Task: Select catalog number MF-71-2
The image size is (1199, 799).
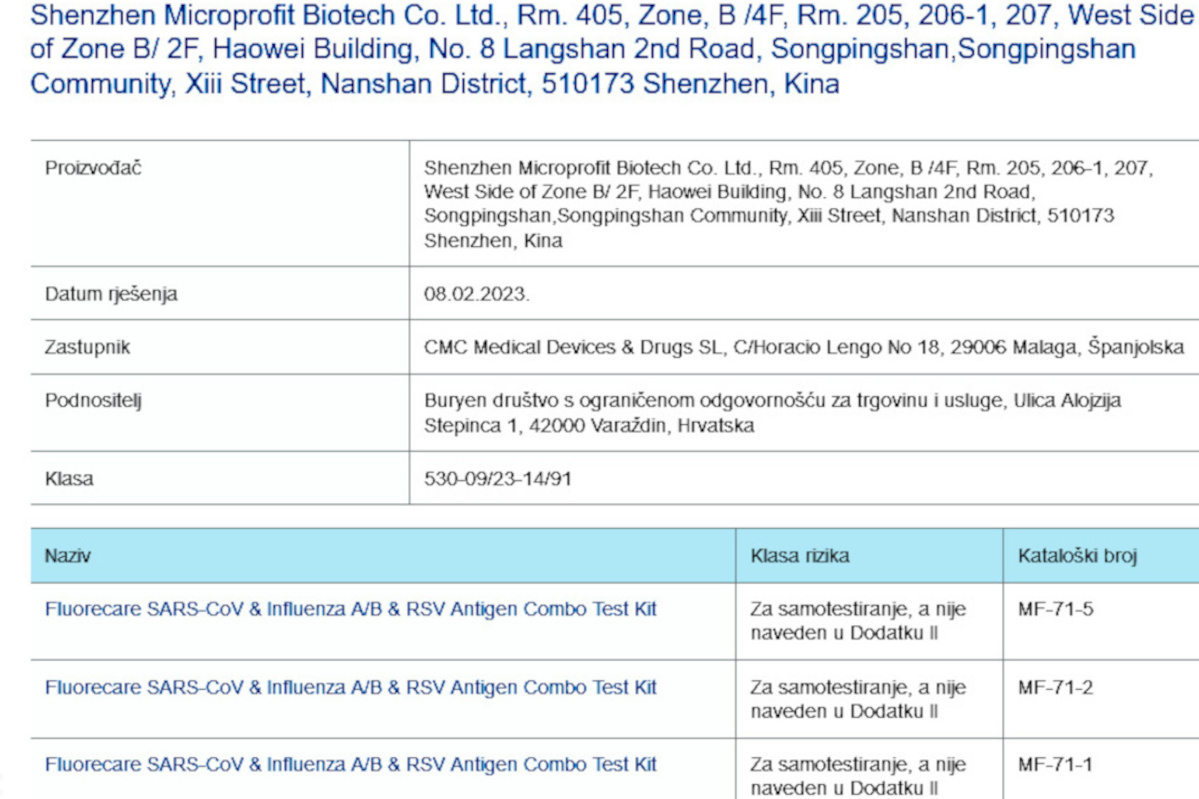Action: [x=1055, y=687]
